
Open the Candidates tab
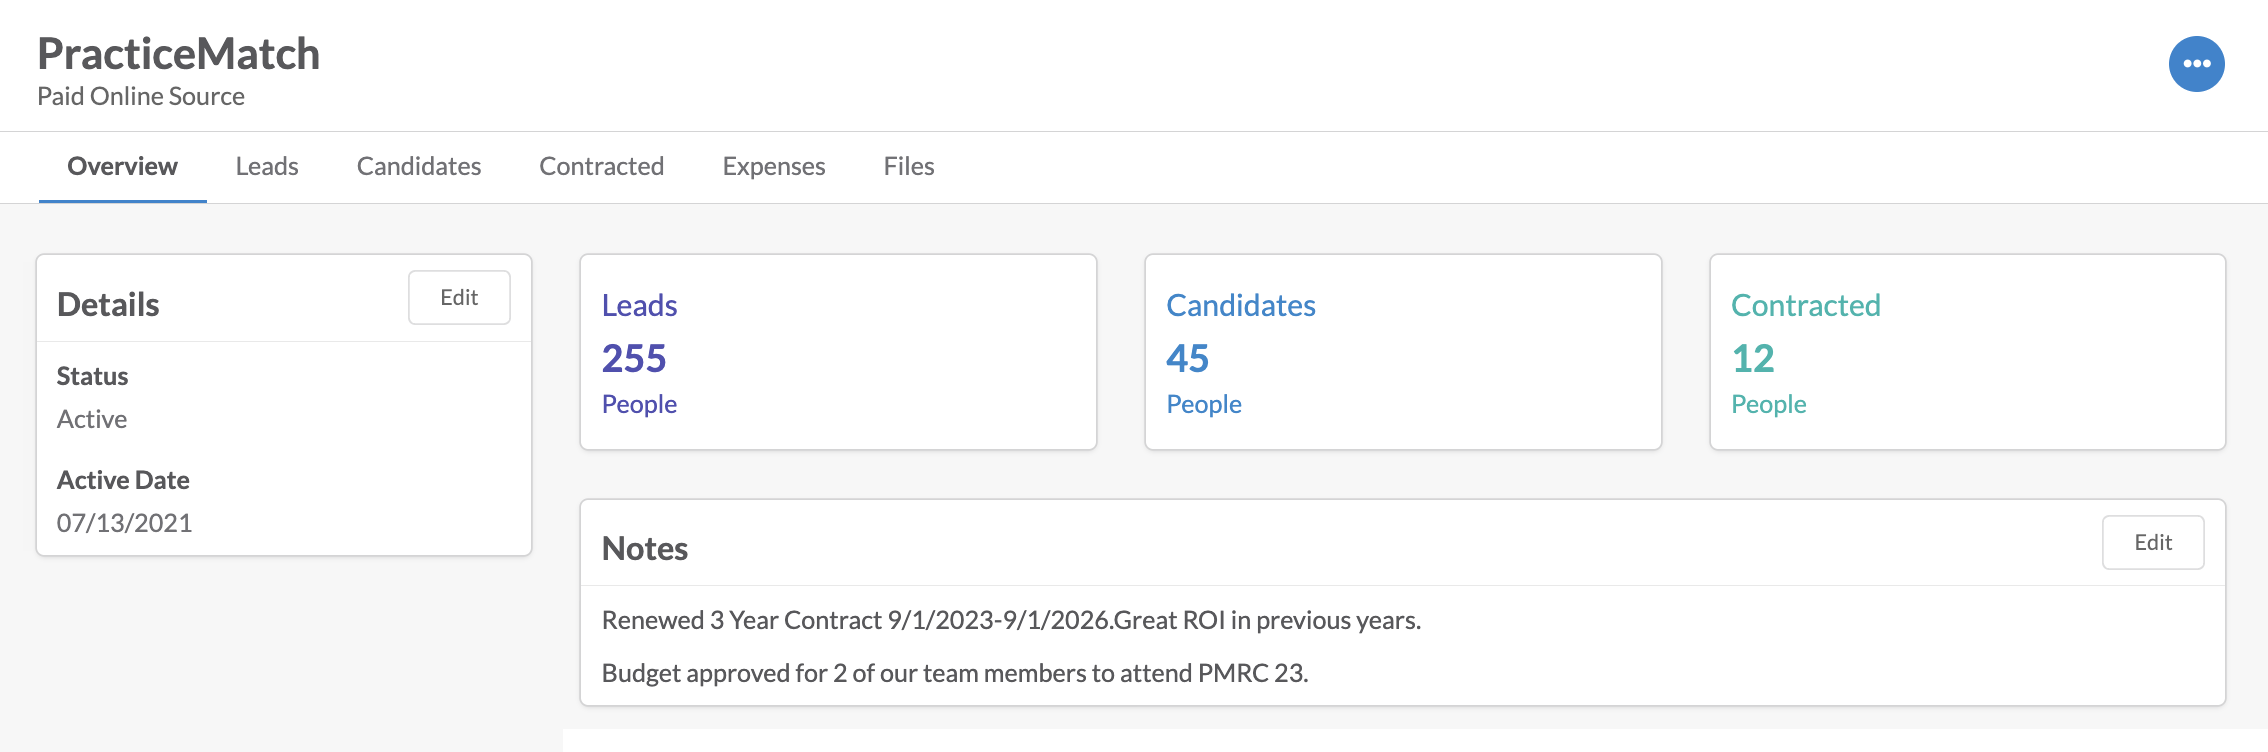[x=419, y=166]
